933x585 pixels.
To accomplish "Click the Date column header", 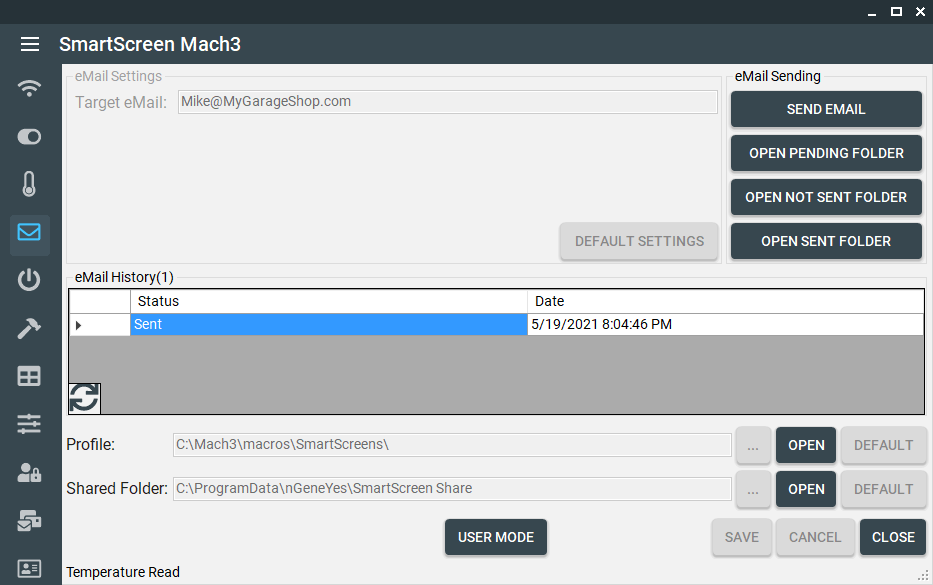I will [725, 301].
